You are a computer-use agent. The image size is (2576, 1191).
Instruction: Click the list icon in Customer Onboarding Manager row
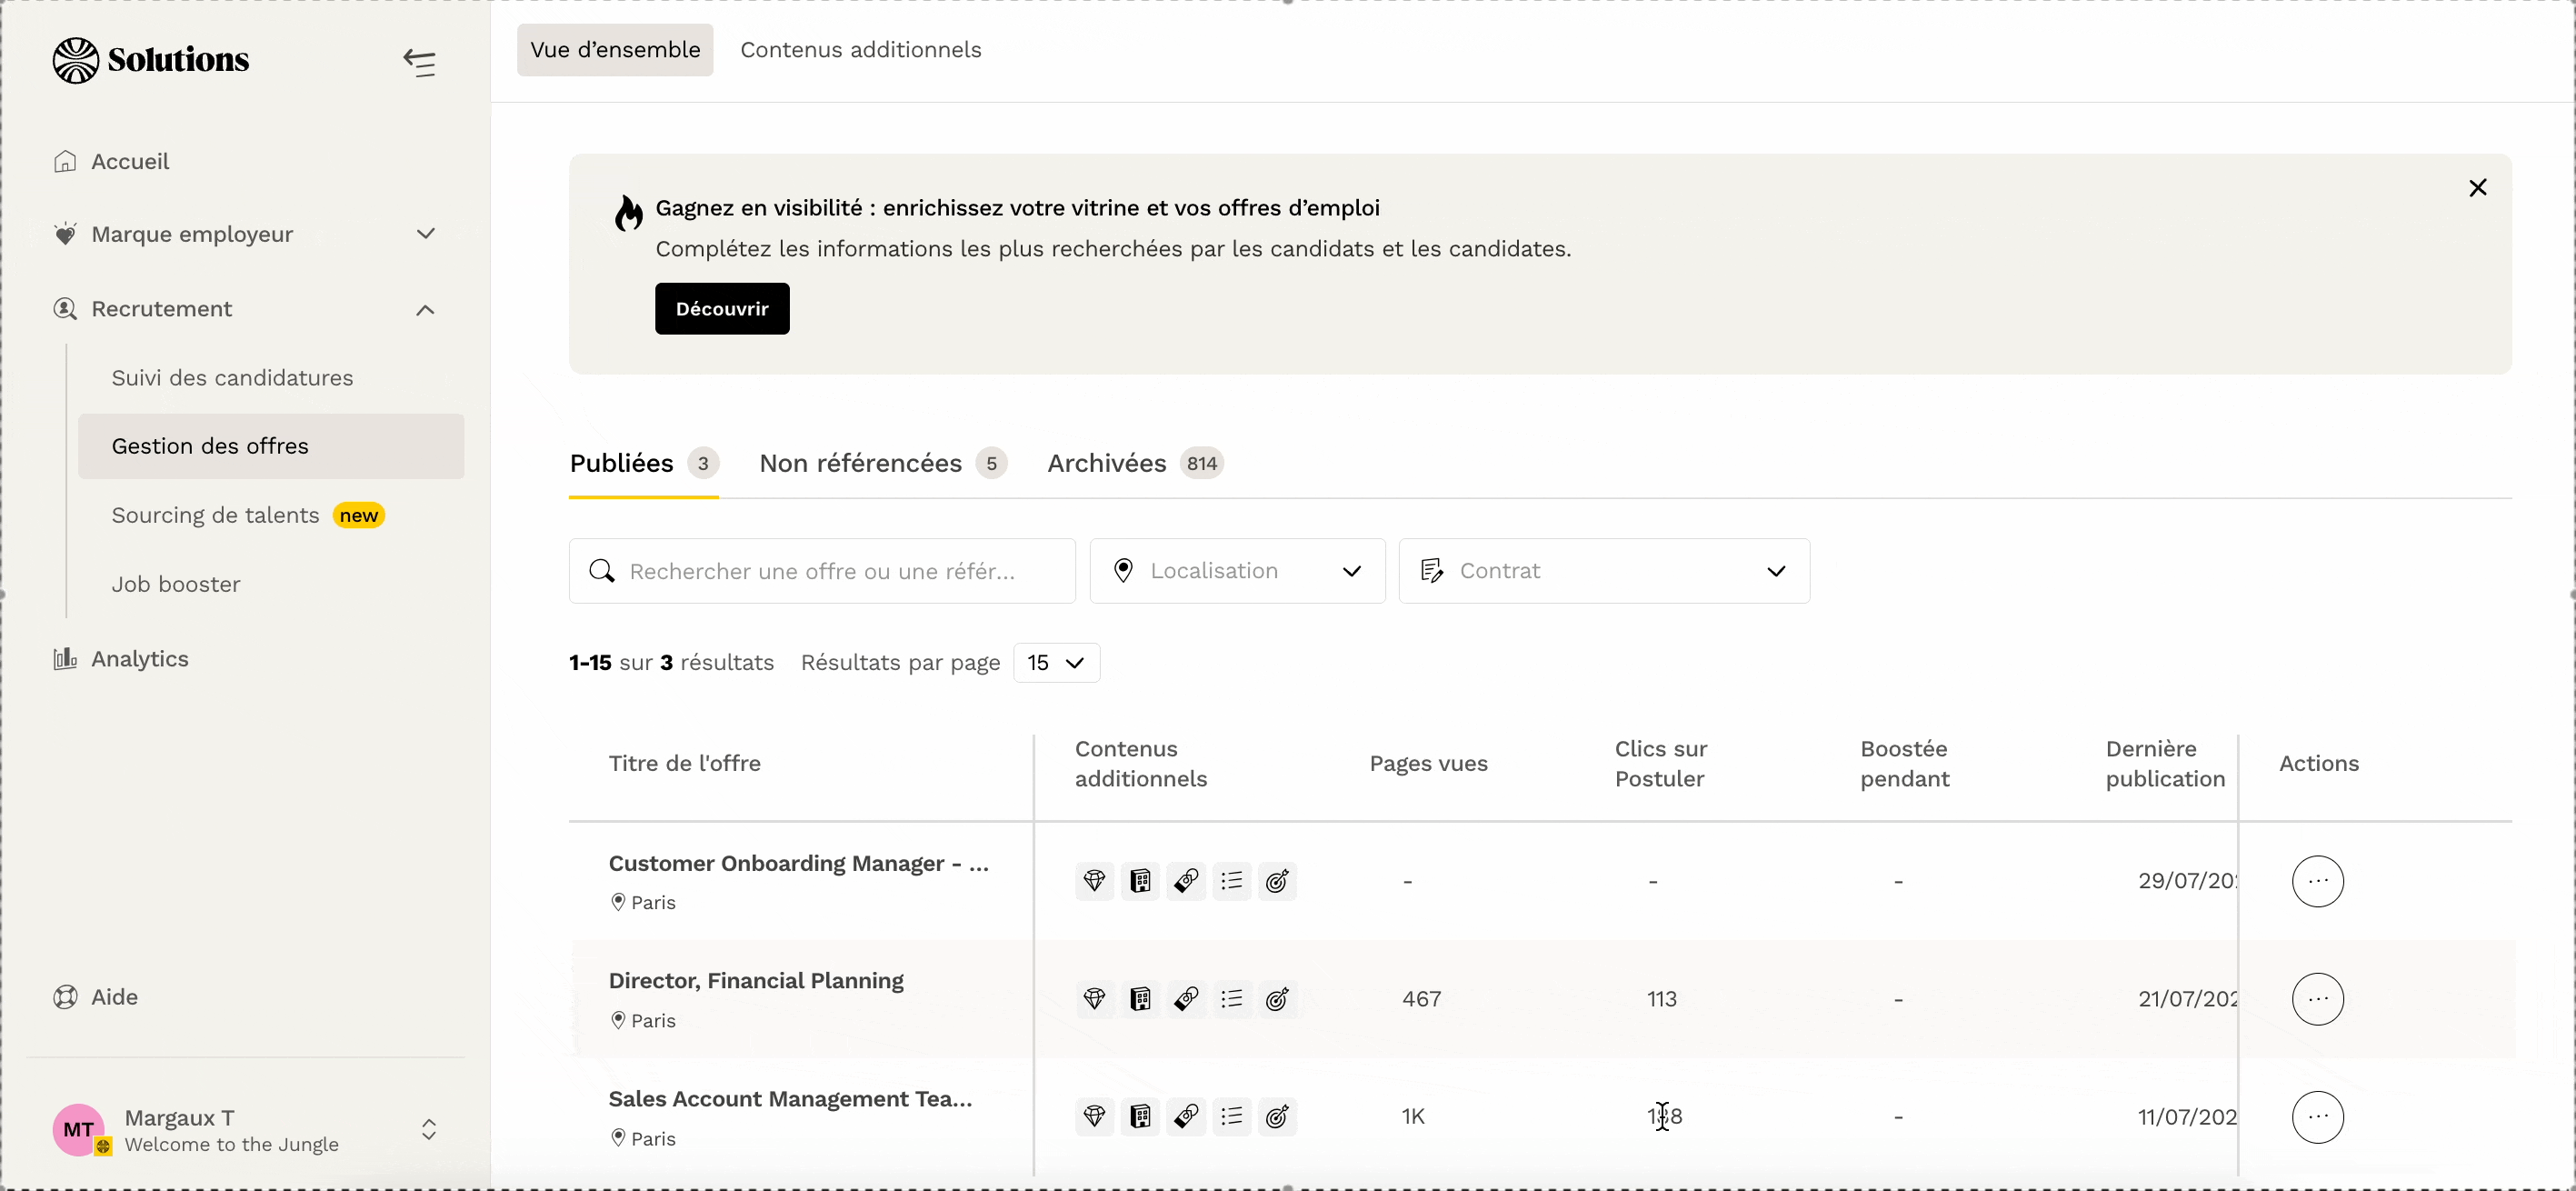click(1231, 881)
